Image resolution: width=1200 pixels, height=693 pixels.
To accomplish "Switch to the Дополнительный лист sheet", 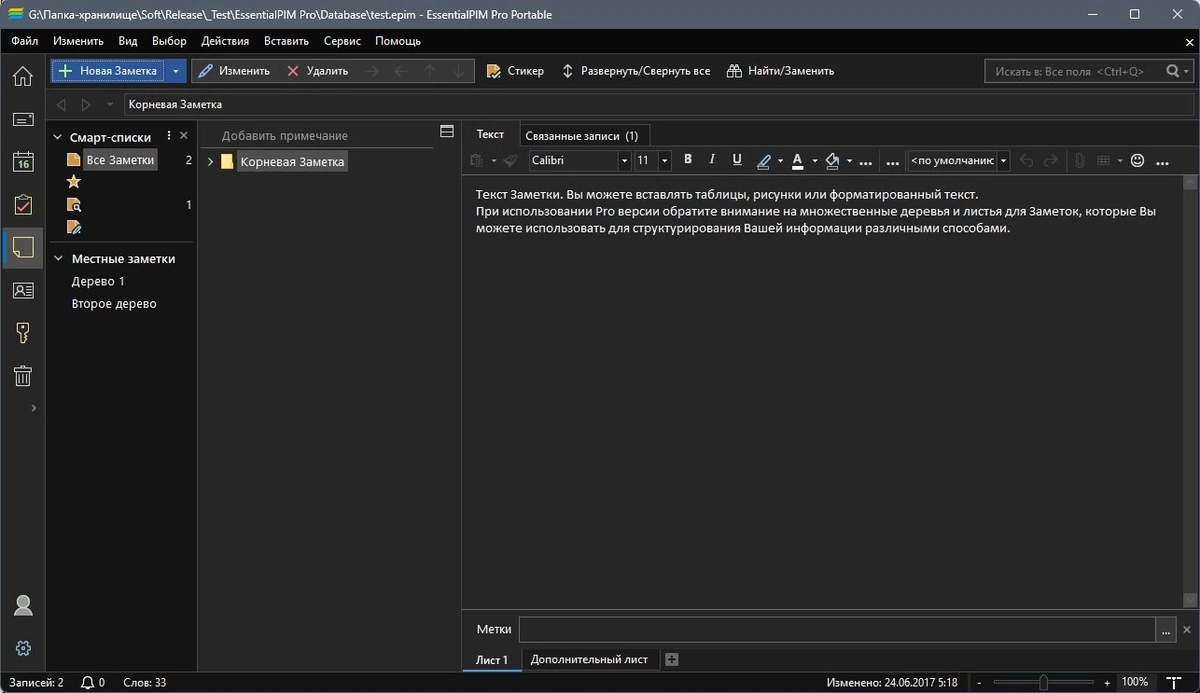I will coord(589,659).
